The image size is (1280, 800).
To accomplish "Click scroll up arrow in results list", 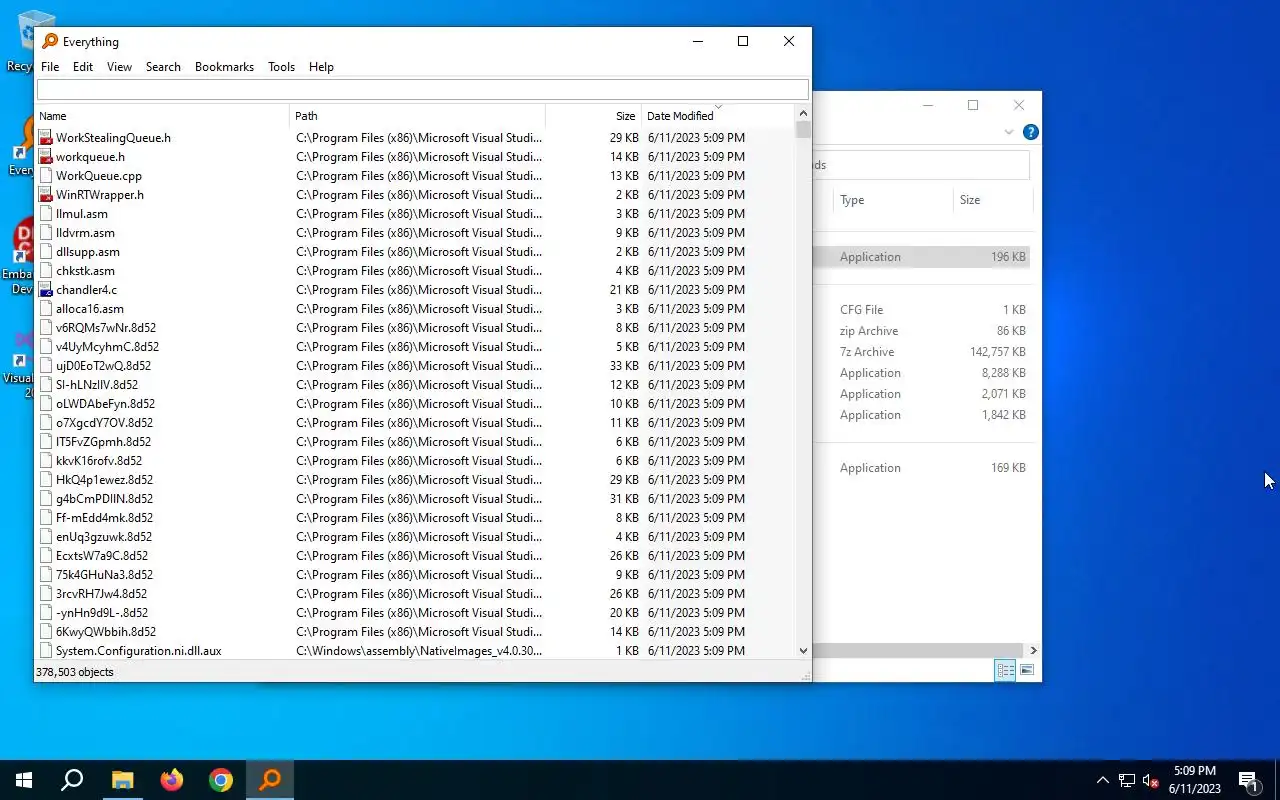I will [x=803, y=114].
